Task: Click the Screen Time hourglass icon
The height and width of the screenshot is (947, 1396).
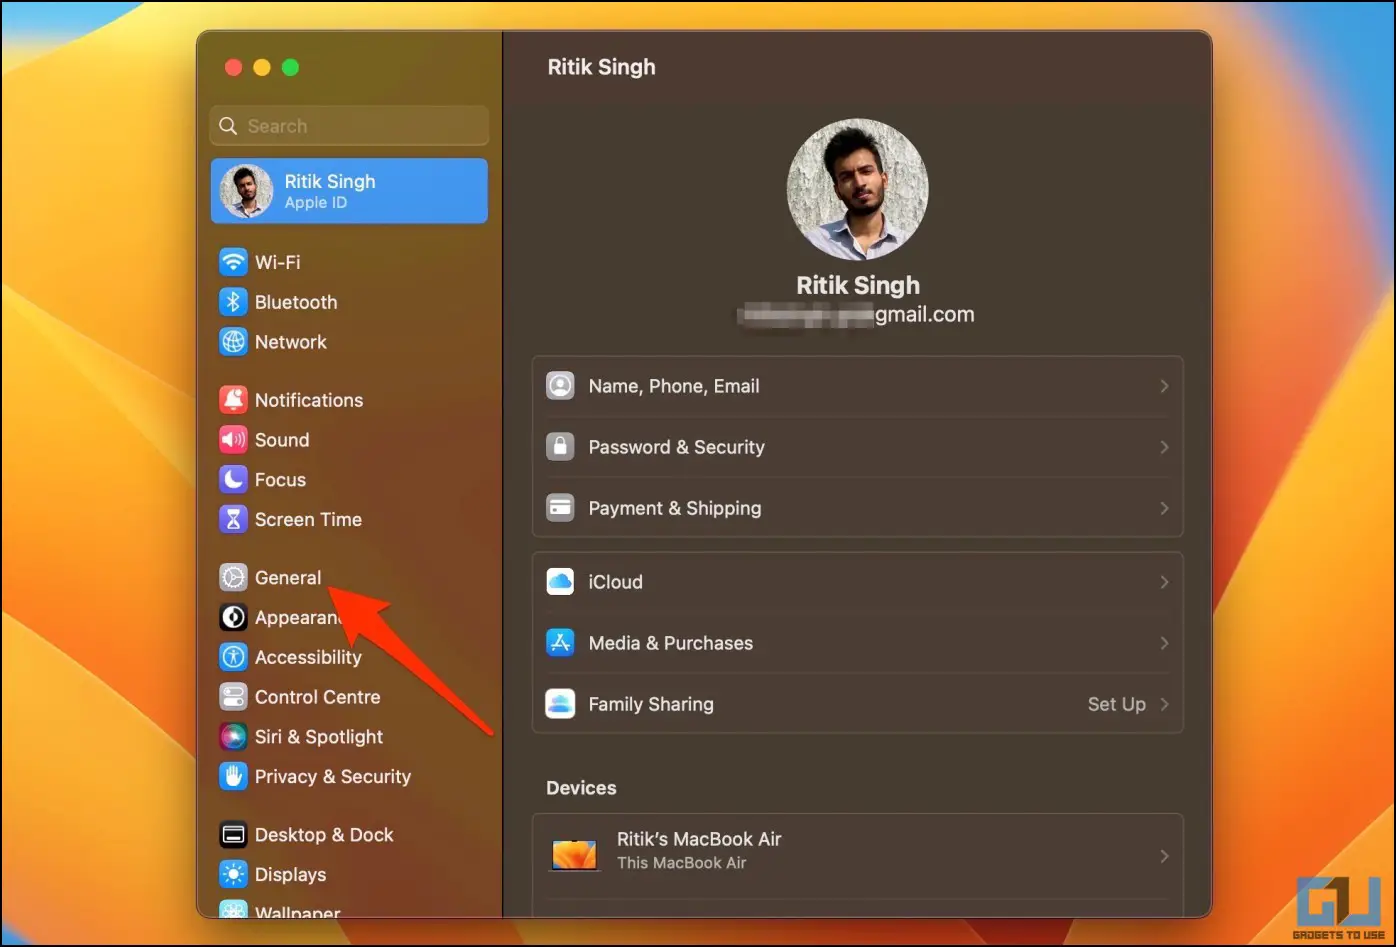Action: (x=233, y=520)
